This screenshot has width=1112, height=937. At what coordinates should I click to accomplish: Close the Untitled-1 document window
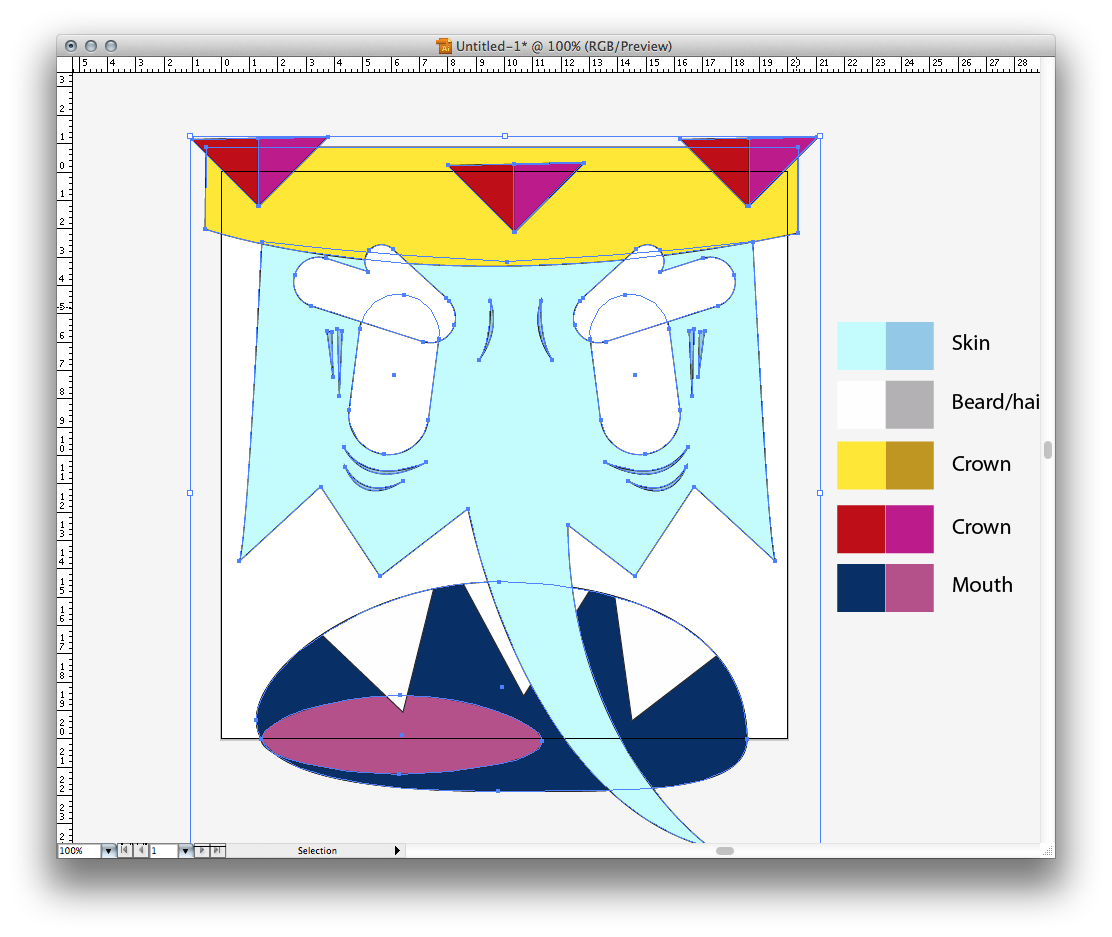(71, 46)
